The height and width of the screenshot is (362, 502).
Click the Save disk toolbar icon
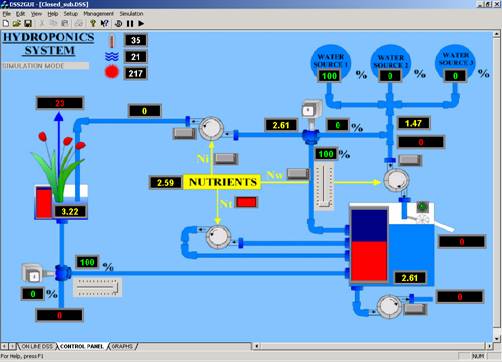[x=28, y=23]
